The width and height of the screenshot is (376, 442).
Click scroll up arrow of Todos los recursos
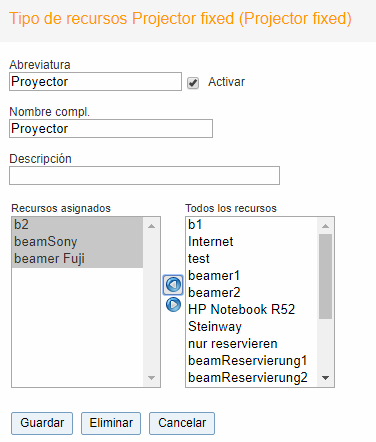tap(325, 226)
